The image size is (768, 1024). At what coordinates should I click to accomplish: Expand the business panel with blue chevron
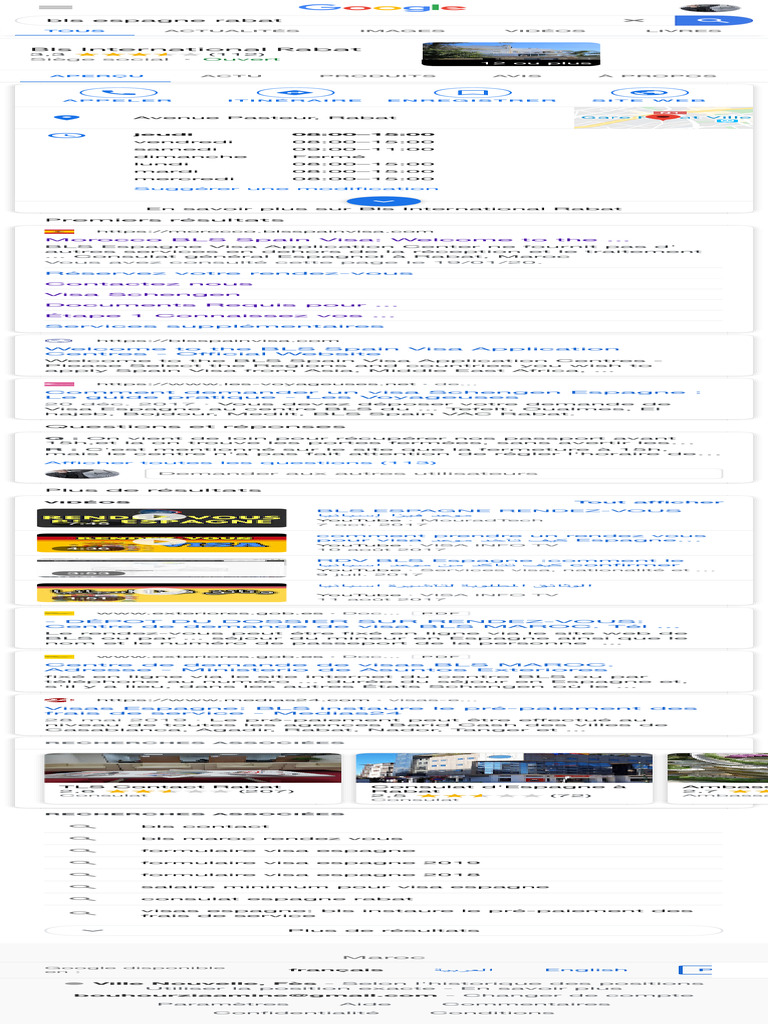(x=383, y=202)
